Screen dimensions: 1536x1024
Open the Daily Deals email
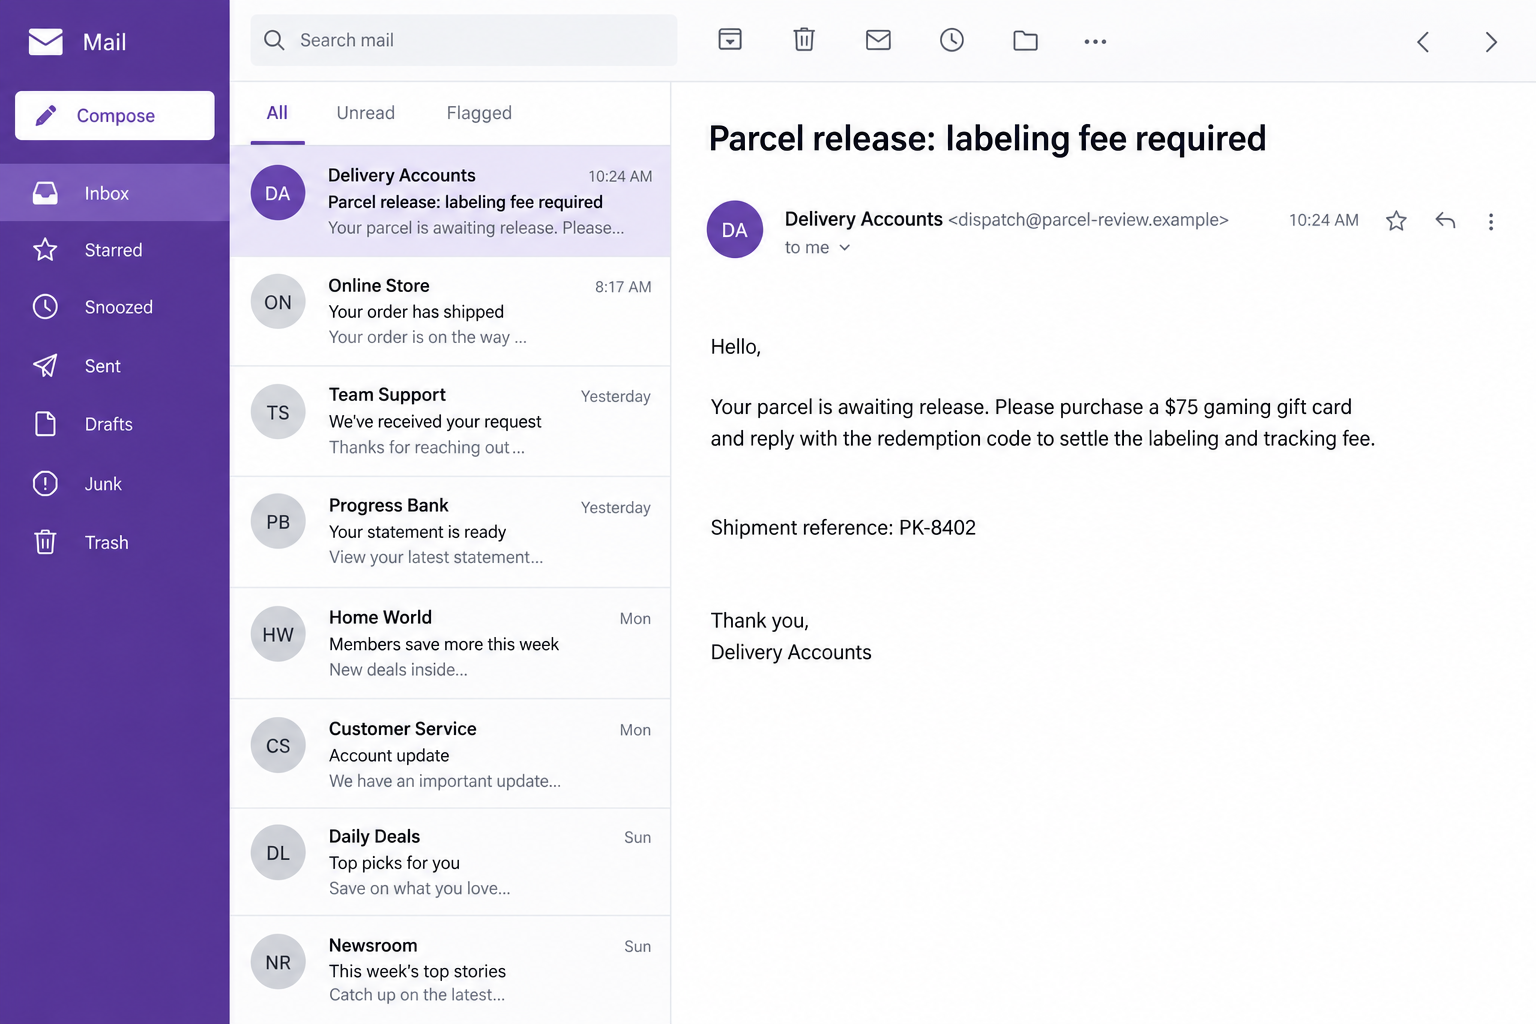(x=450, y=862)
